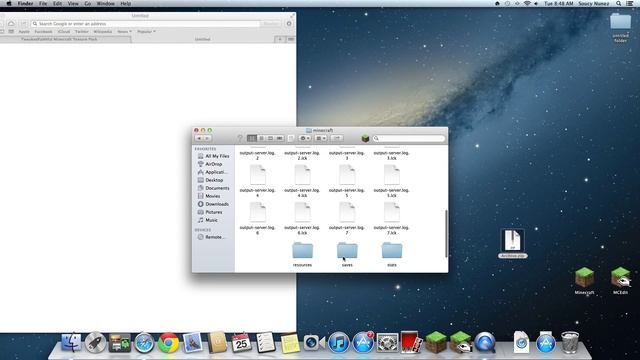Open Calendar from the dock

tap(241, 342)
